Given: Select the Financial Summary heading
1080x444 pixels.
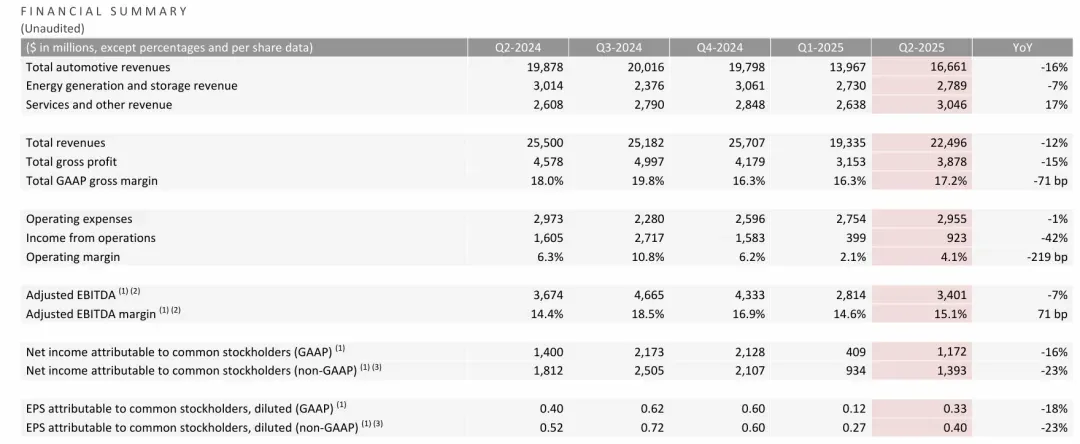Looking at the screenshot, I should pos(103,11).
